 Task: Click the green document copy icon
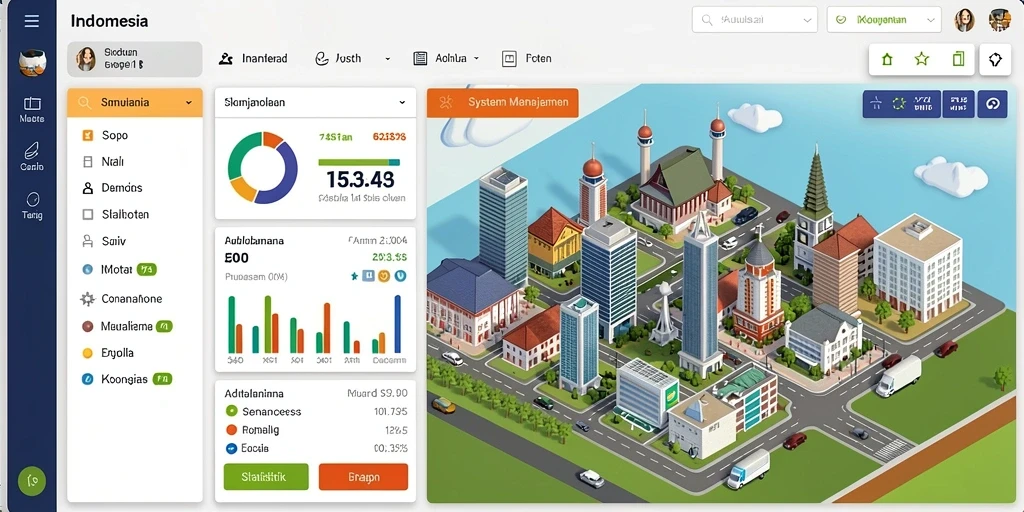pyautogui.click(x=958, y=59)
